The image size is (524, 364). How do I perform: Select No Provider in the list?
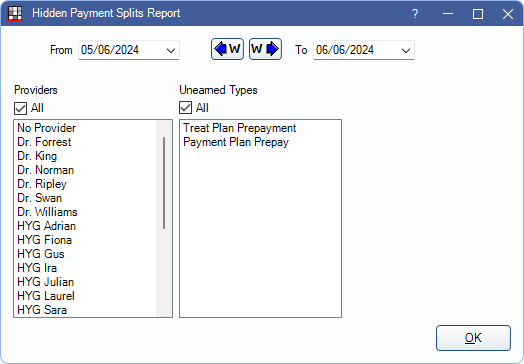pyautogui.click(x=85, y=128)
